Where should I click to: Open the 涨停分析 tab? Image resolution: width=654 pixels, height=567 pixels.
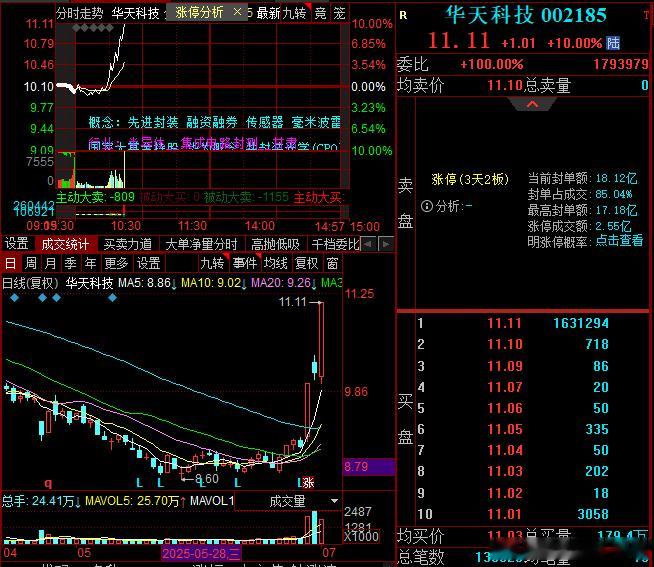pos(199,12)
